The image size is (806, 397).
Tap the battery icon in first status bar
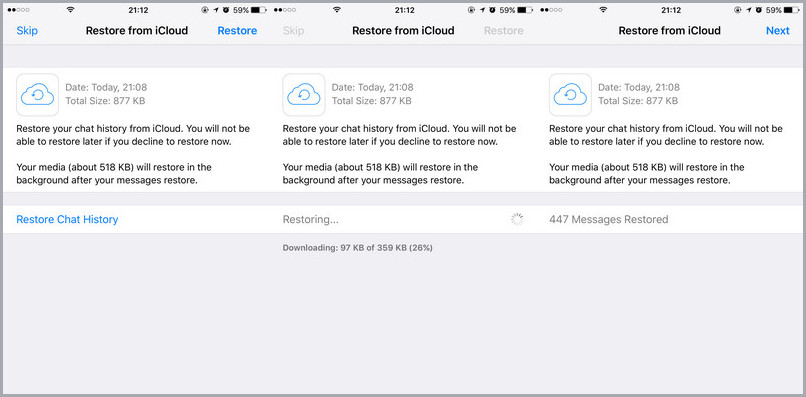click(259, 10)
